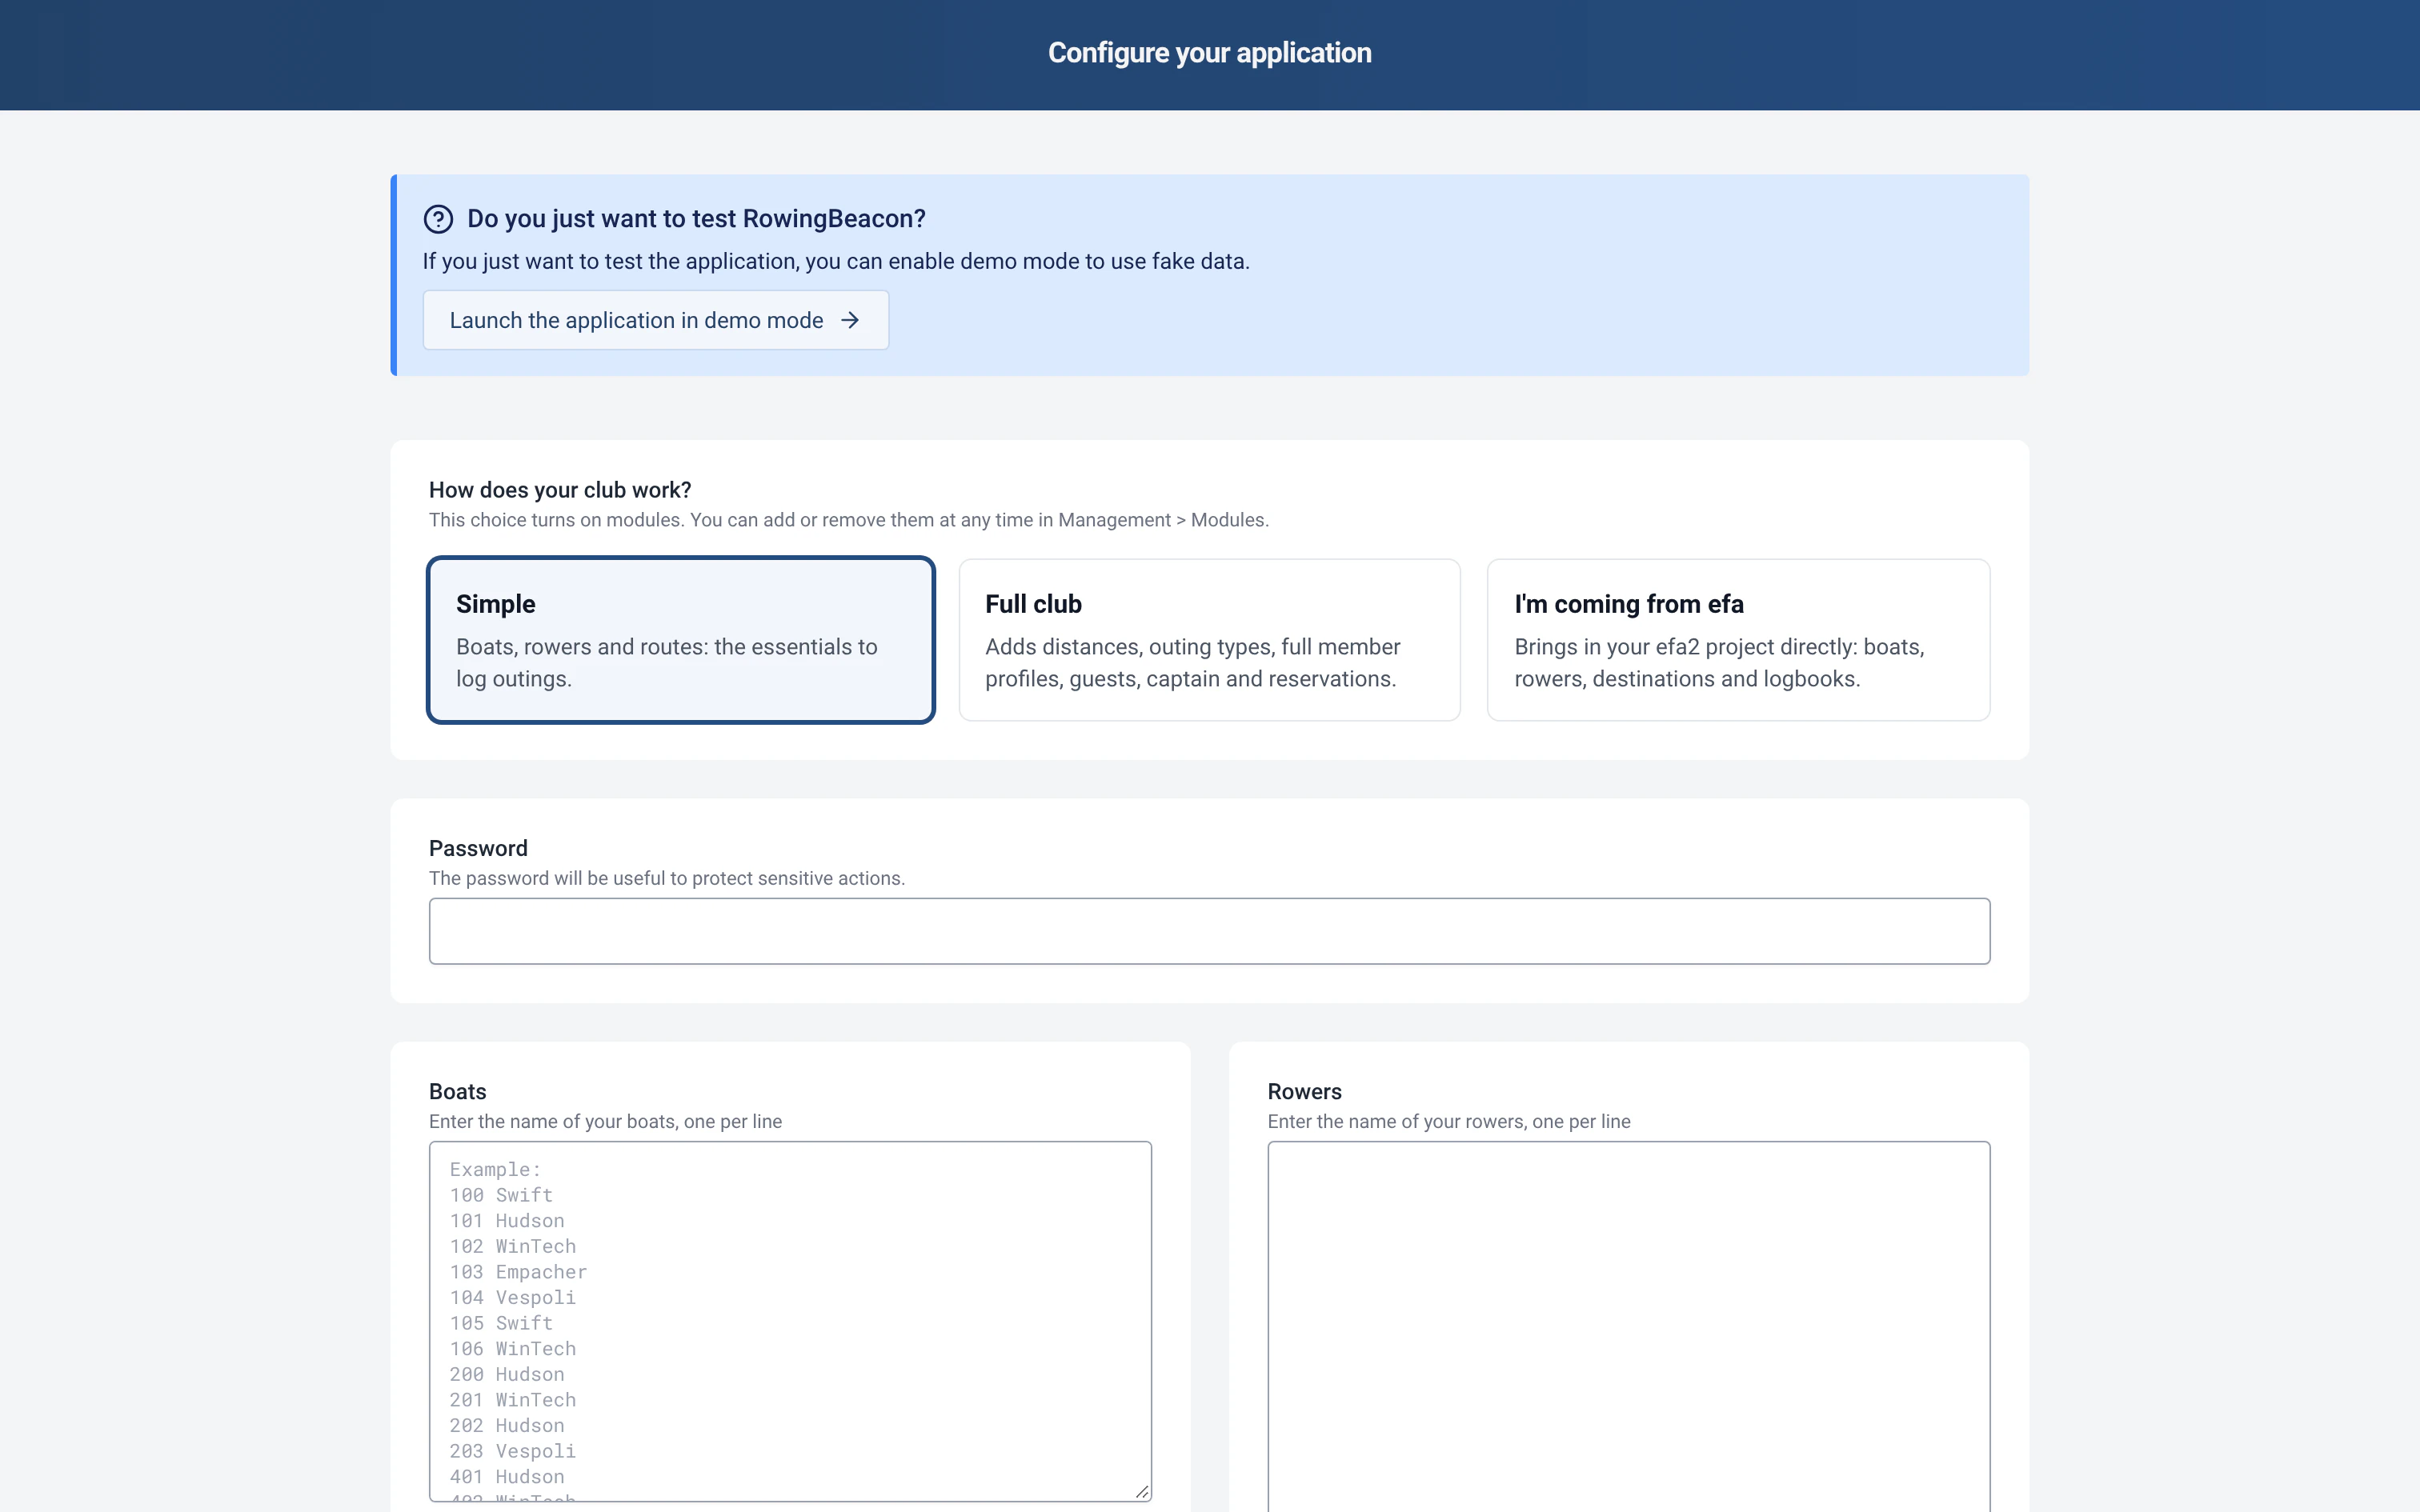
Task: Click the Configure your application title
Action: coord(1209,53)
